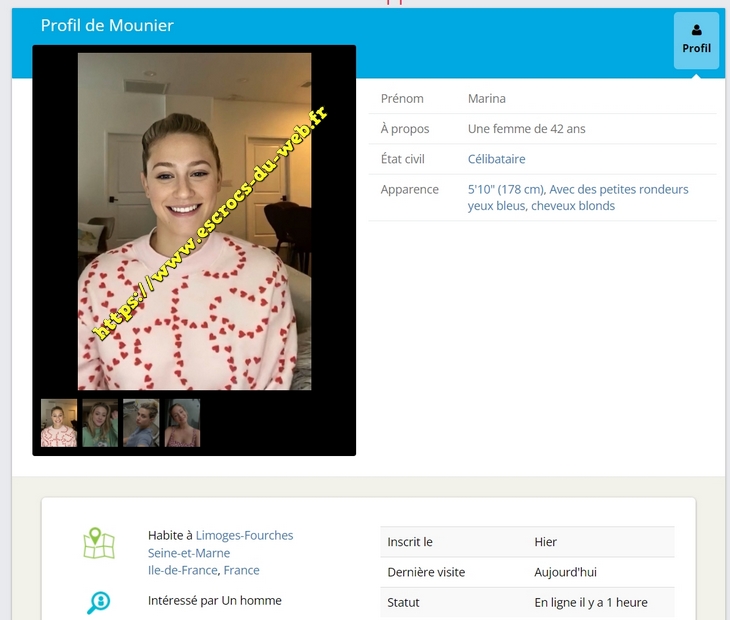Click the Dernière visite table row
Viewport: 730px width, 620px height.
pyautogui.click(x=527, y=572)
